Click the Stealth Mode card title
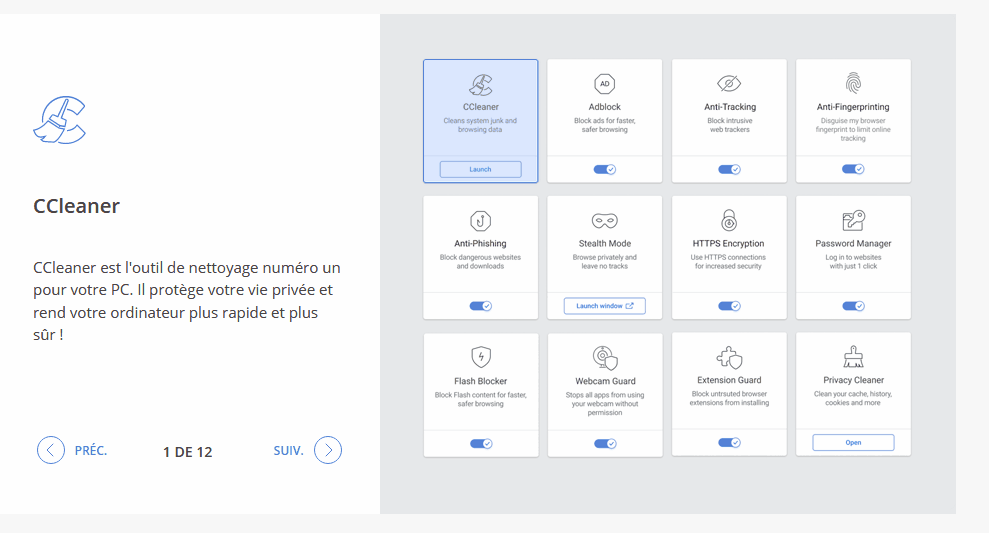This screenshot has height=533, width=989. coord(605,243)
